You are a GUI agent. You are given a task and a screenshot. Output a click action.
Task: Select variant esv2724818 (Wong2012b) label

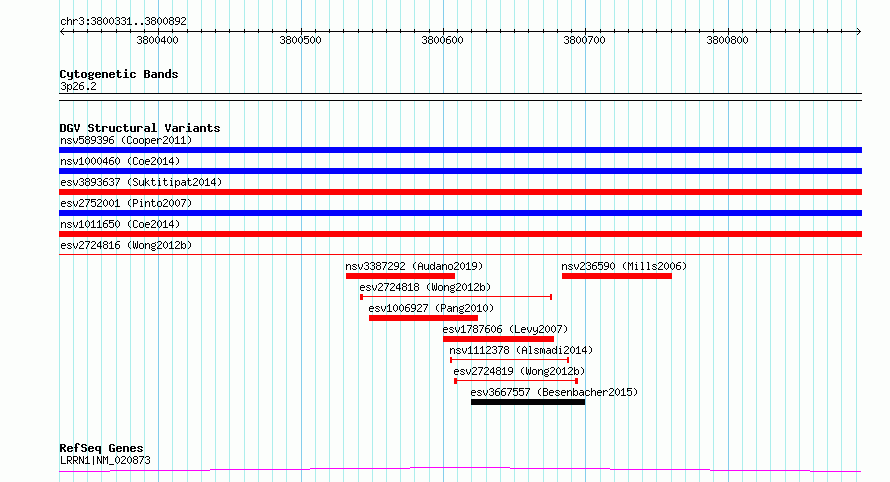[425, 287]
